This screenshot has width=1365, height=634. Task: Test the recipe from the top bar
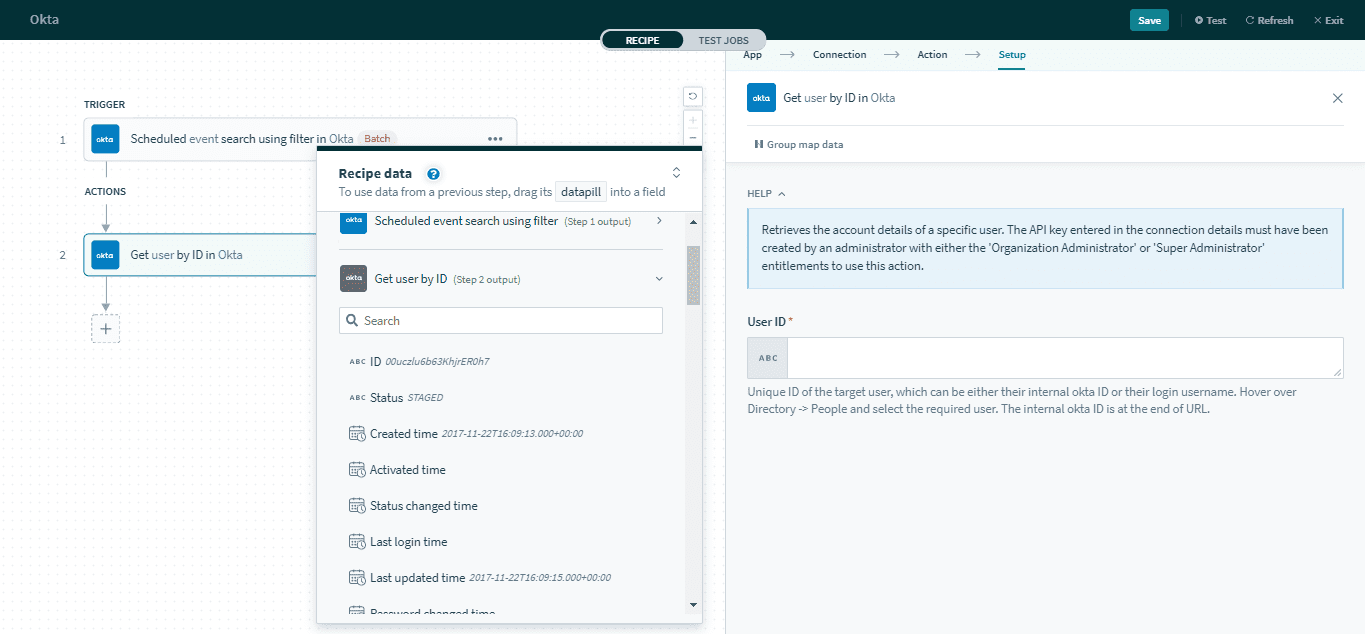(1210, 19)
